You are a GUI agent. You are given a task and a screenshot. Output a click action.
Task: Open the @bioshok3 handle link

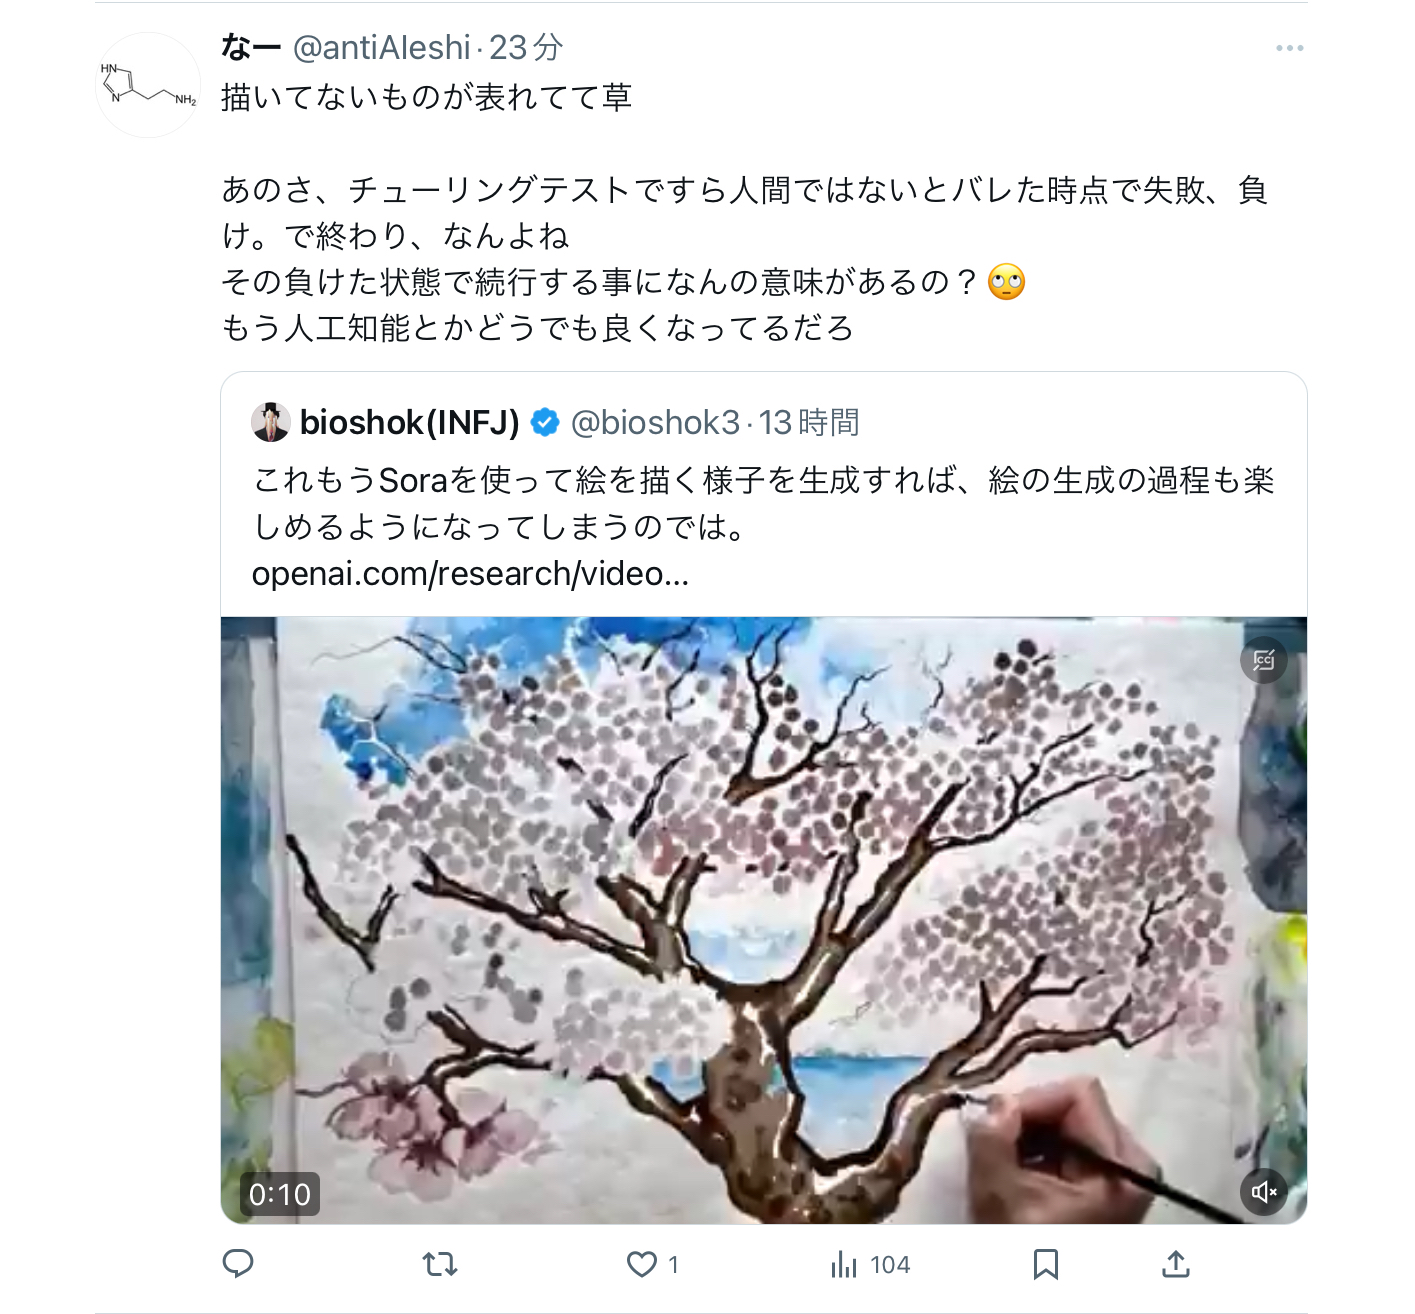(655, 422)
